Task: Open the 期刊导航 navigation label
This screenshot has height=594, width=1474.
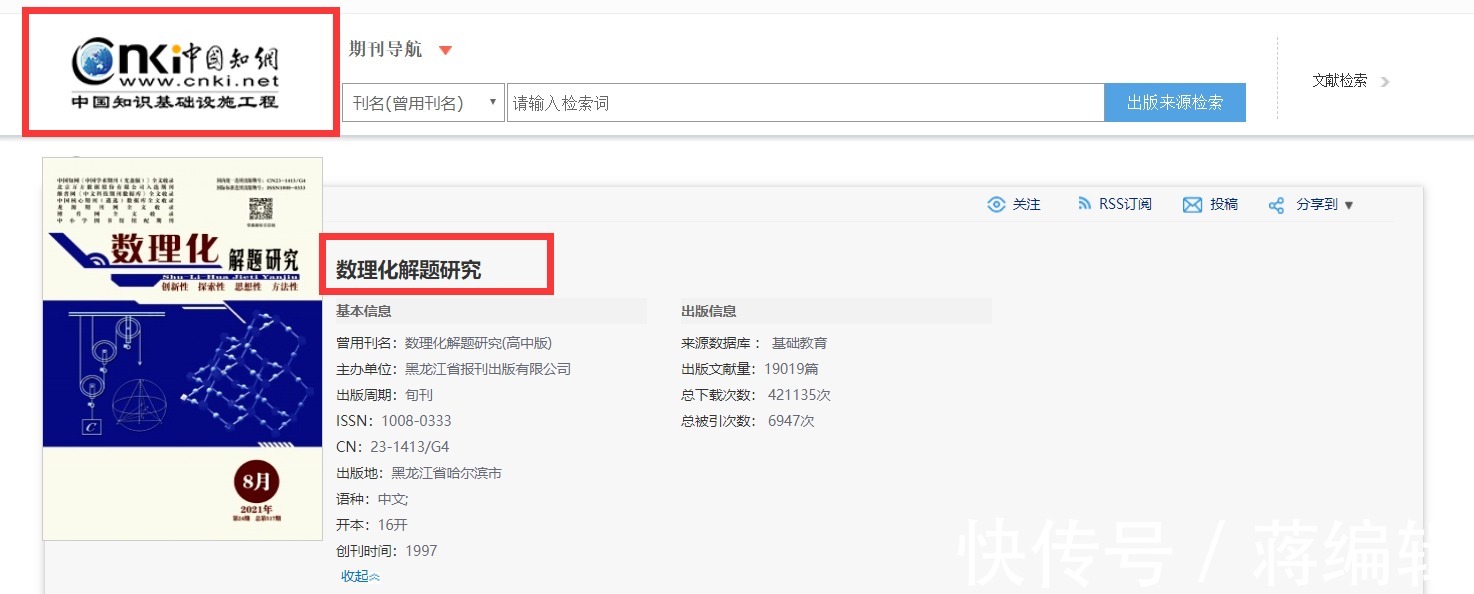Action: tap(385, 50)
